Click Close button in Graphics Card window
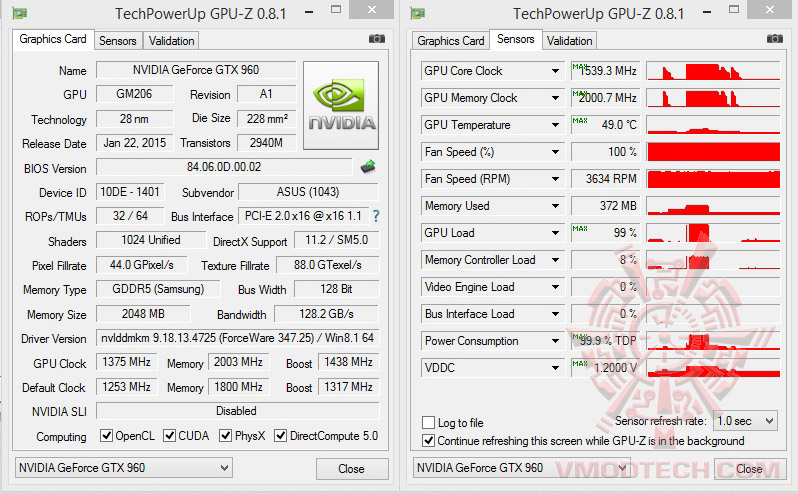This screenshot has height=494, width=798. [x=352, y=469]
